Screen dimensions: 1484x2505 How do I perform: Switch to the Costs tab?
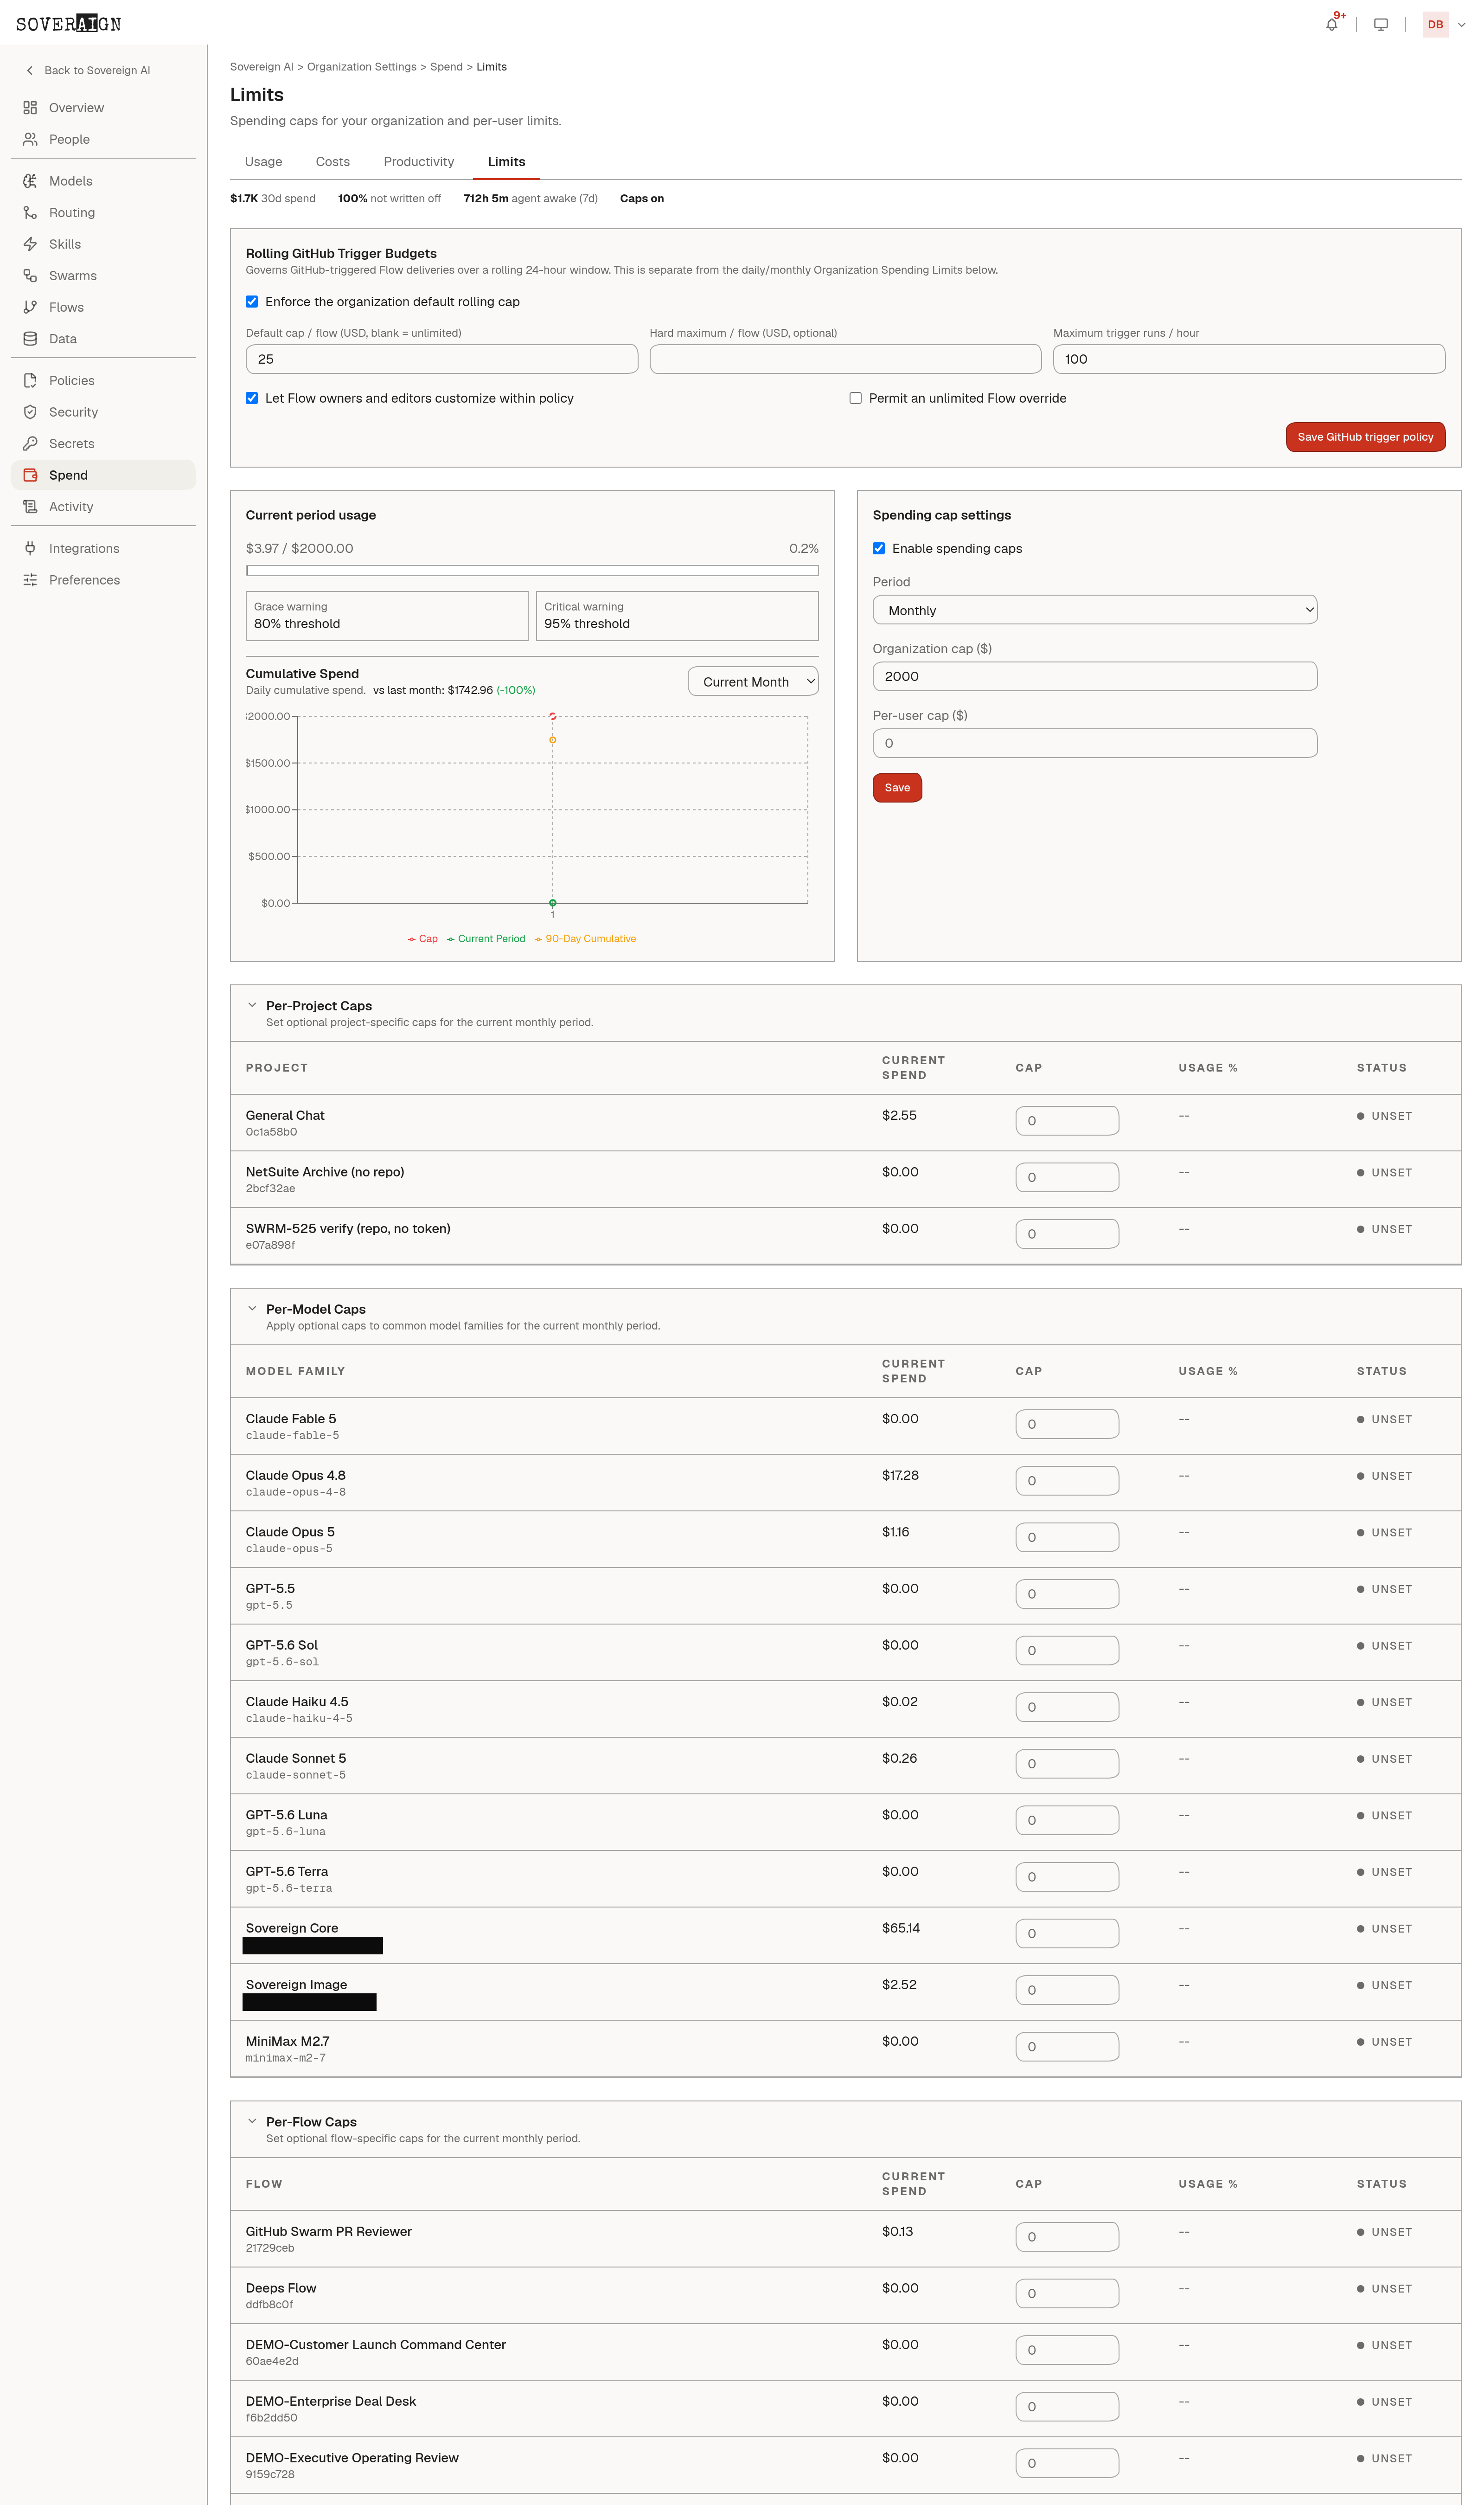tap(333, 161)
